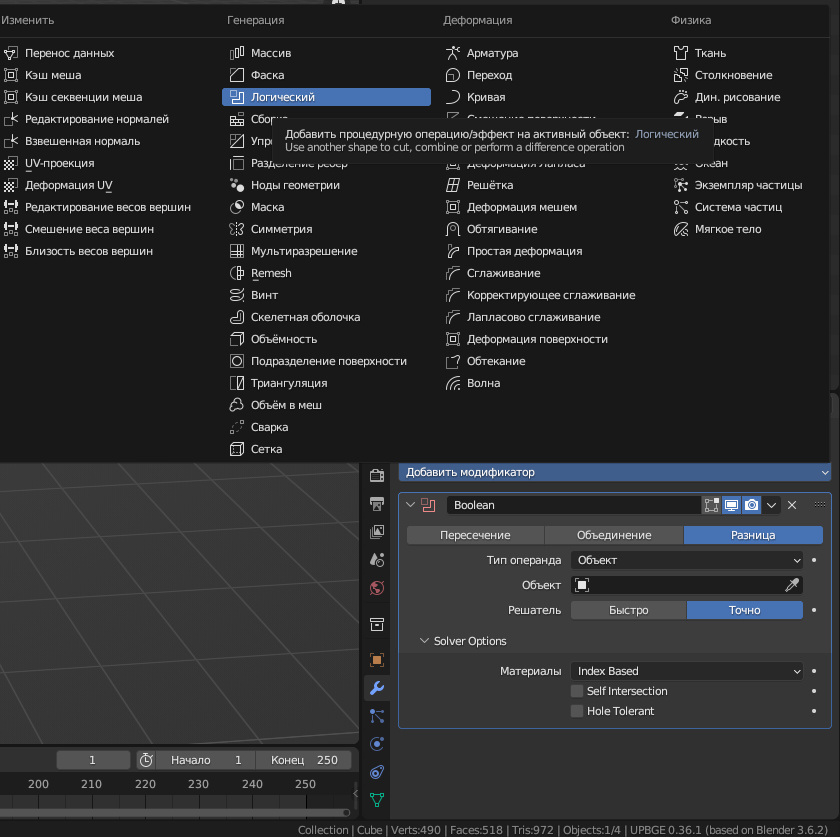The image size is (840, 837).
Task: Click the Объект selection field
Action: [687, 585]
